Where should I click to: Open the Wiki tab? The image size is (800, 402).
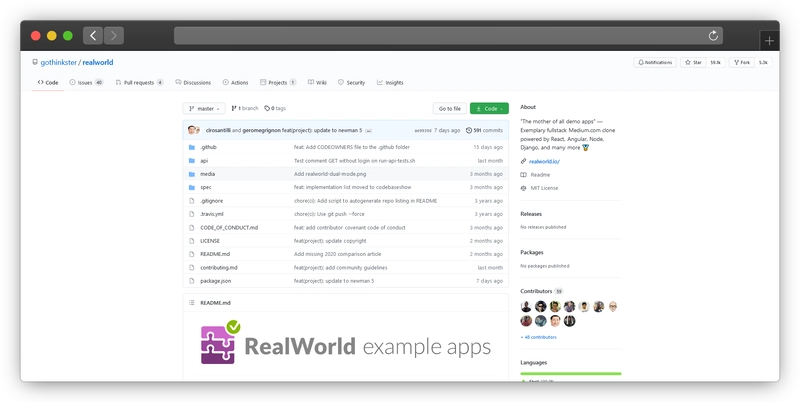[x=317, y=83]
